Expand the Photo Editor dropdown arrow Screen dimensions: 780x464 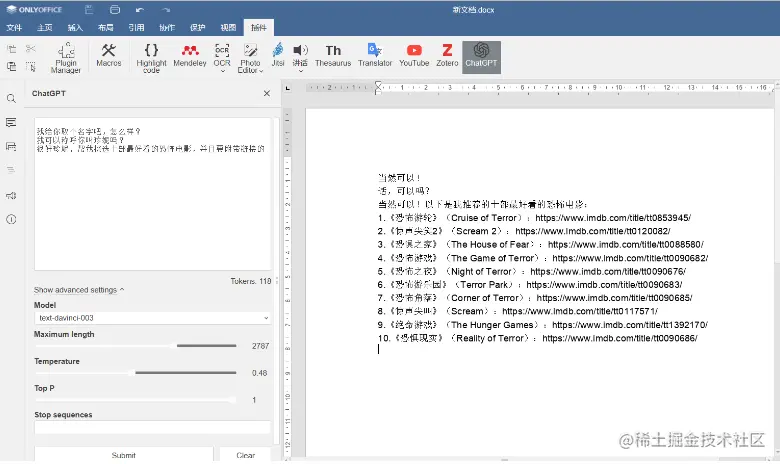[x=262, y=71]
